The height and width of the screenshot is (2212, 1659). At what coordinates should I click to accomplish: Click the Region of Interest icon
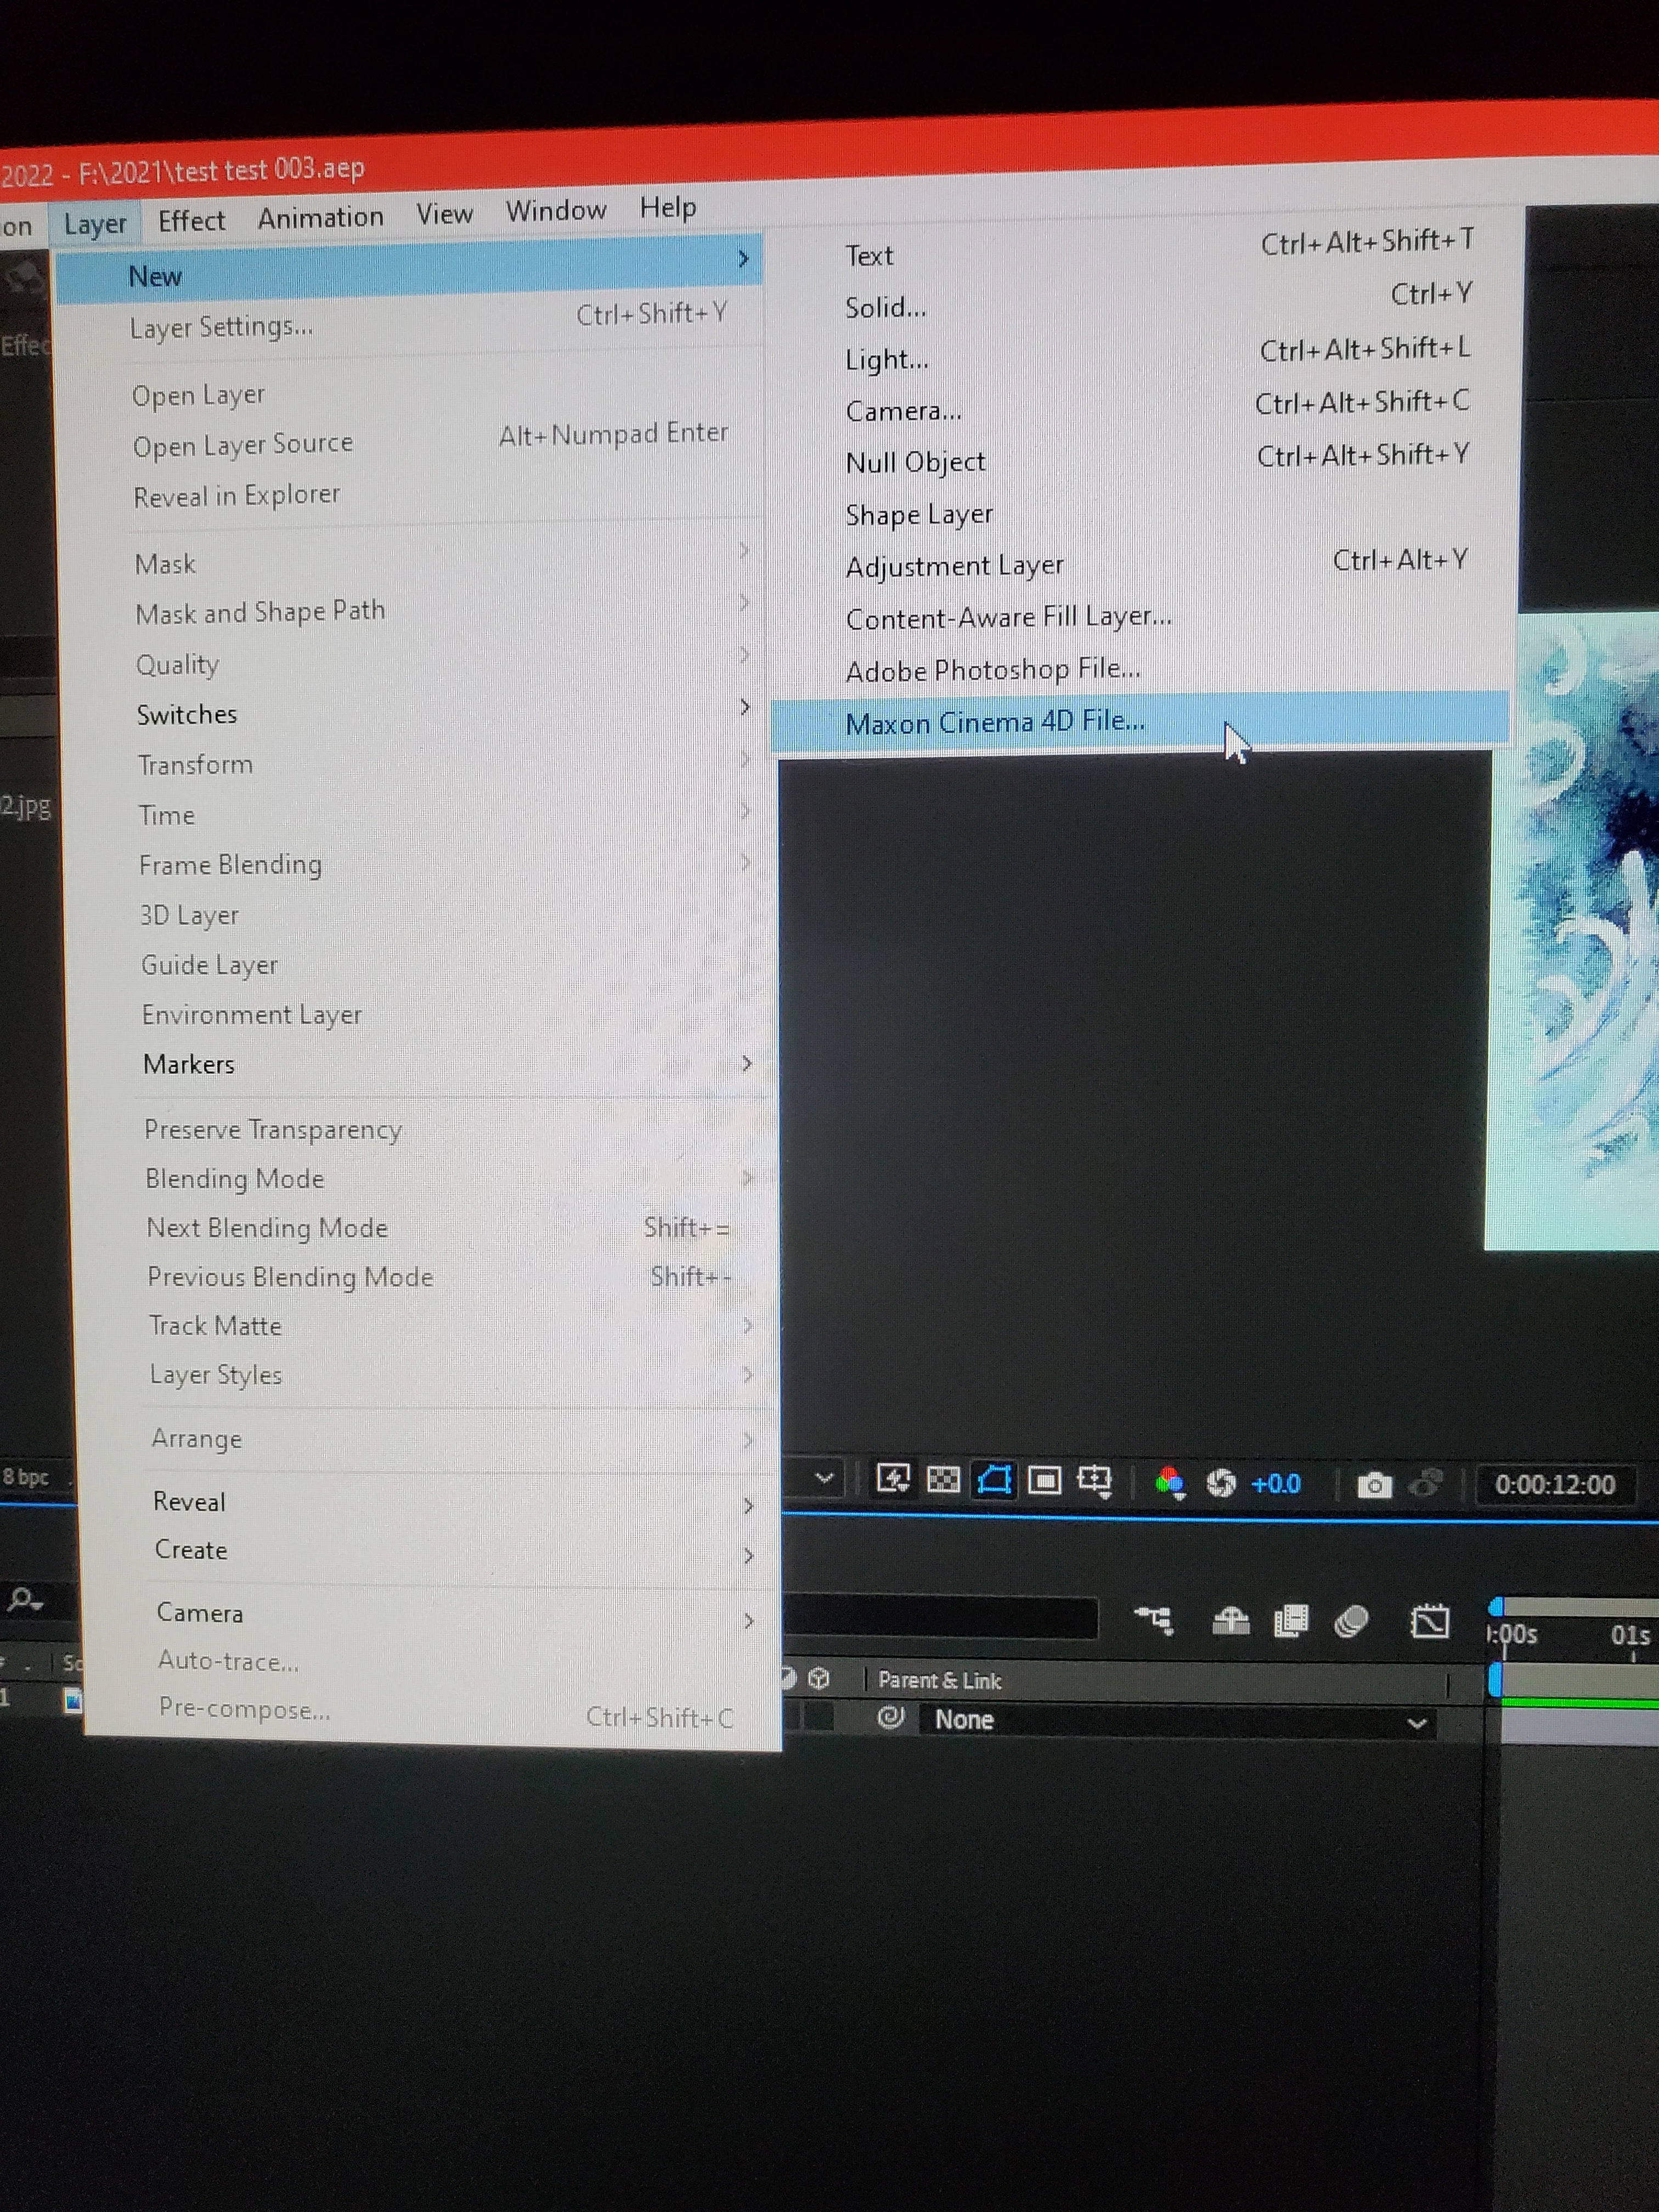click(1044, 1480)
